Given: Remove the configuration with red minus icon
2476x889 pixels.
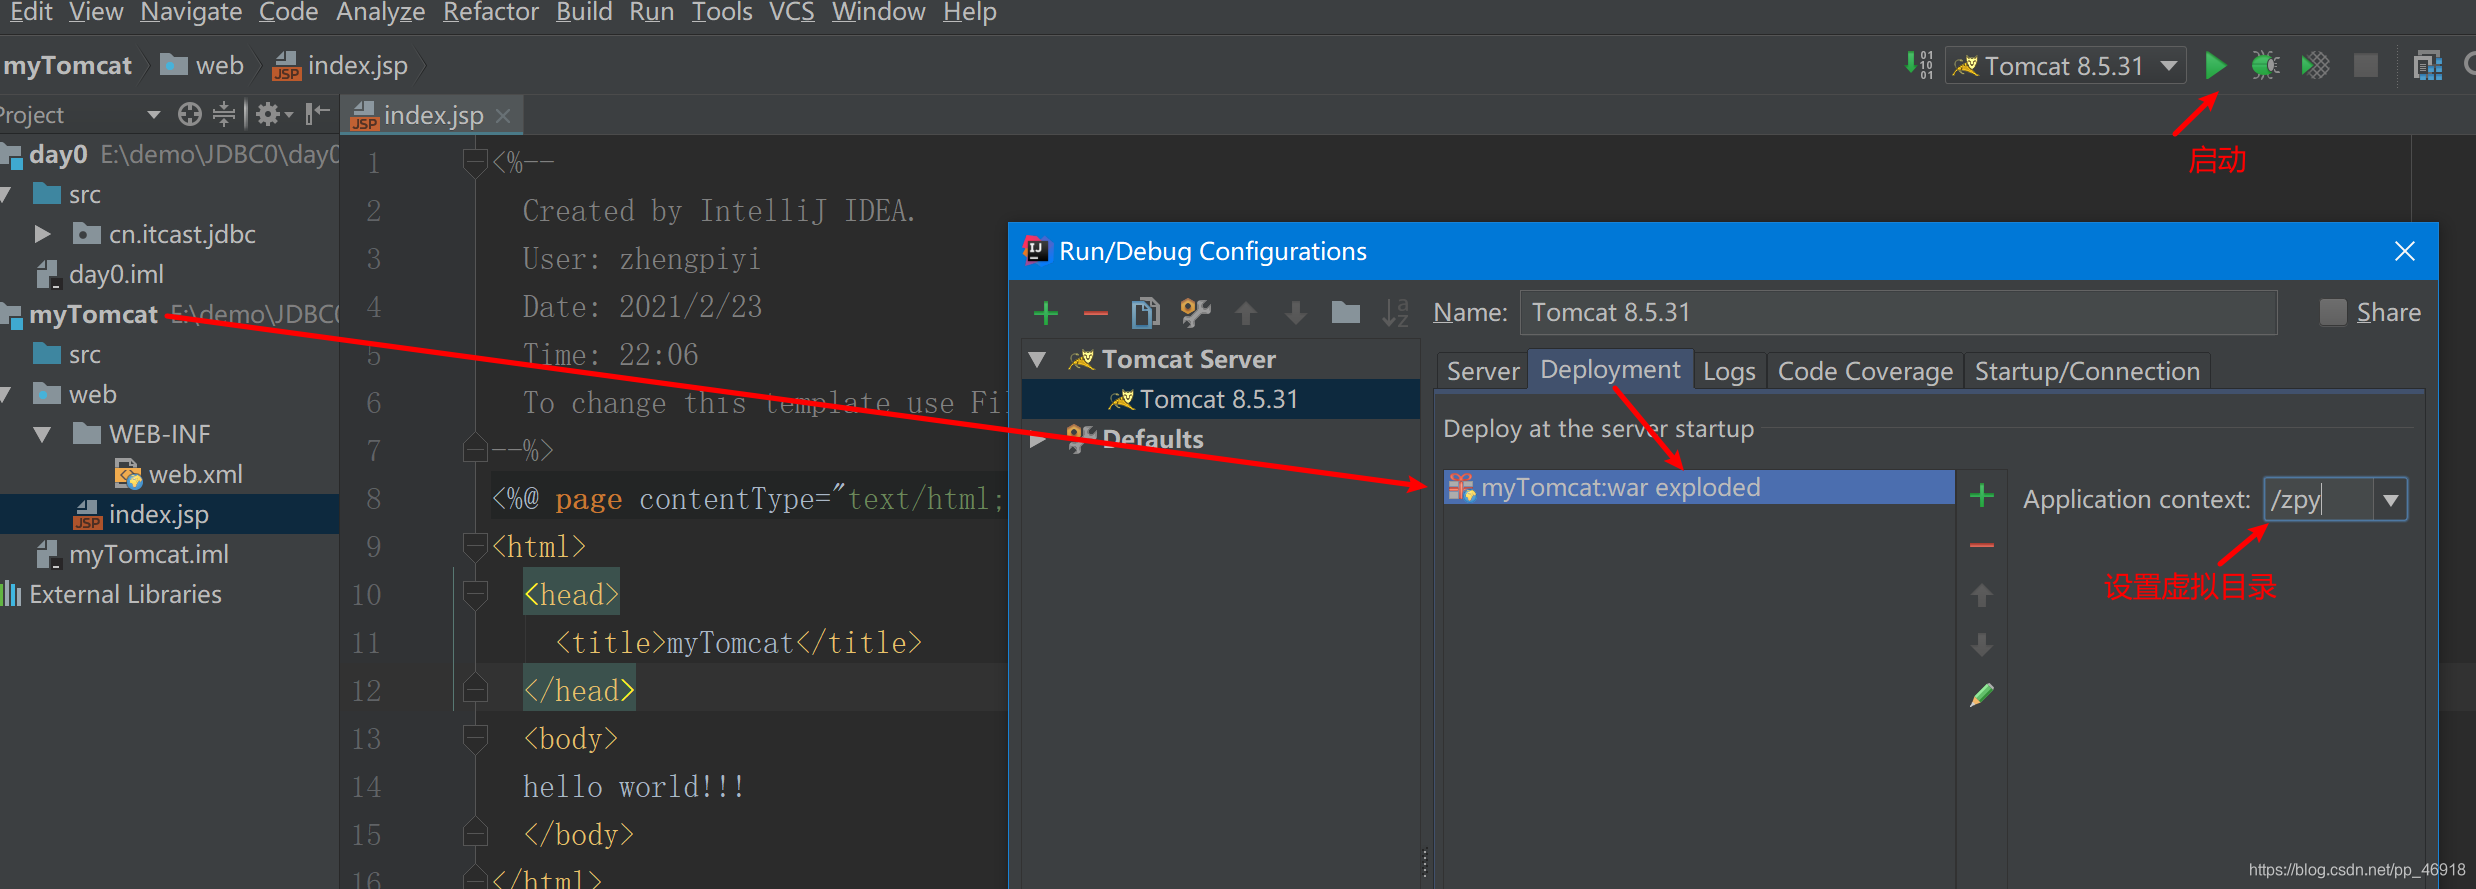Looking at the screenshot, I should pyautogui.click(x=1096, y=314).
